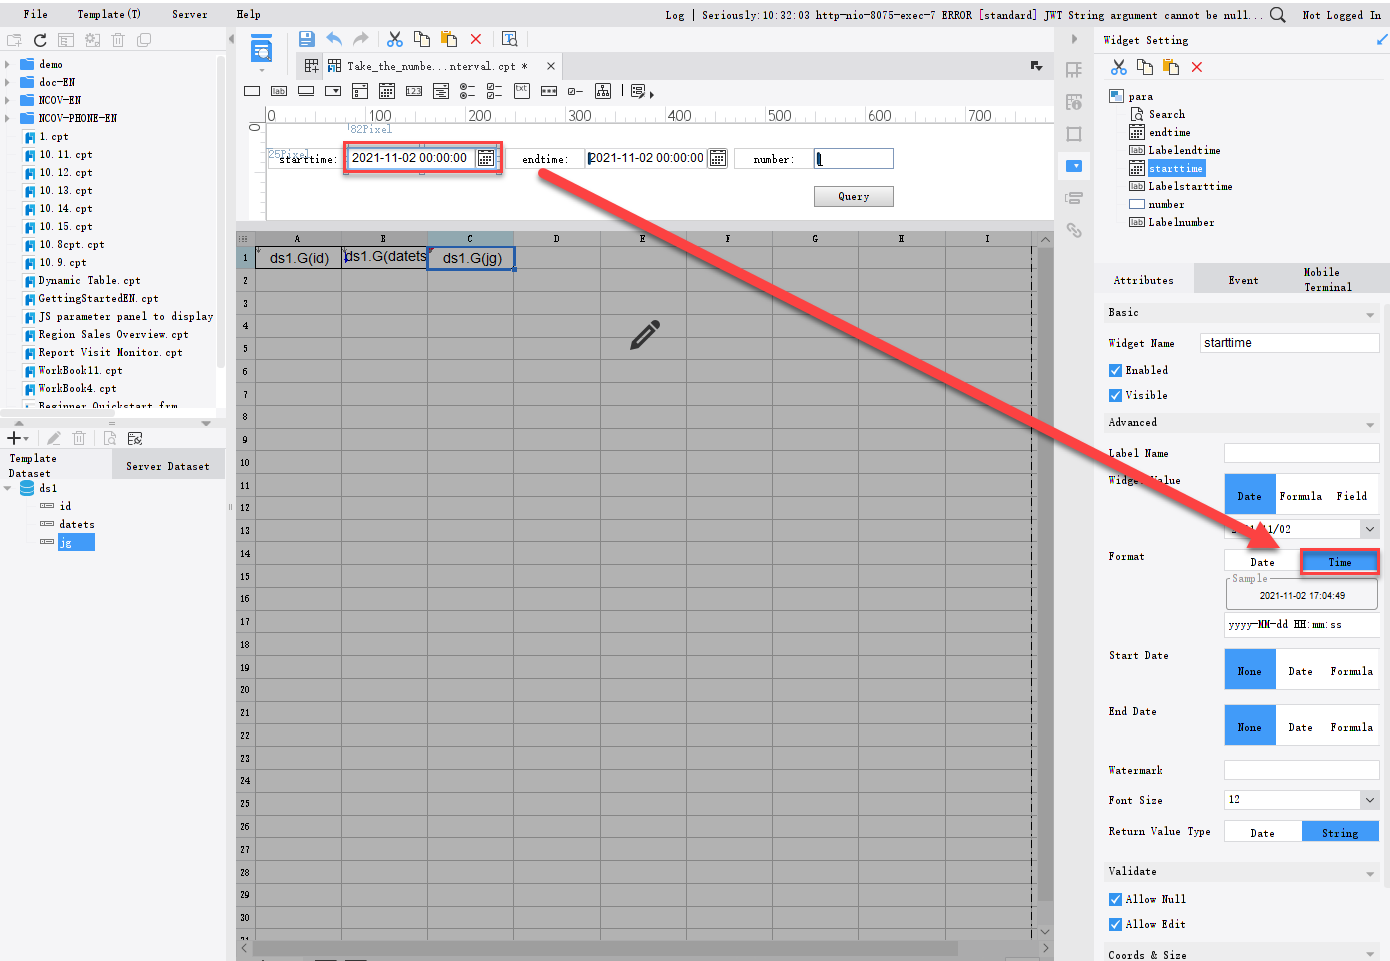The height and width of the screenshot is (961, 1390).
Task: Expand the NCOV-EN folder
Action: (8, 100)
